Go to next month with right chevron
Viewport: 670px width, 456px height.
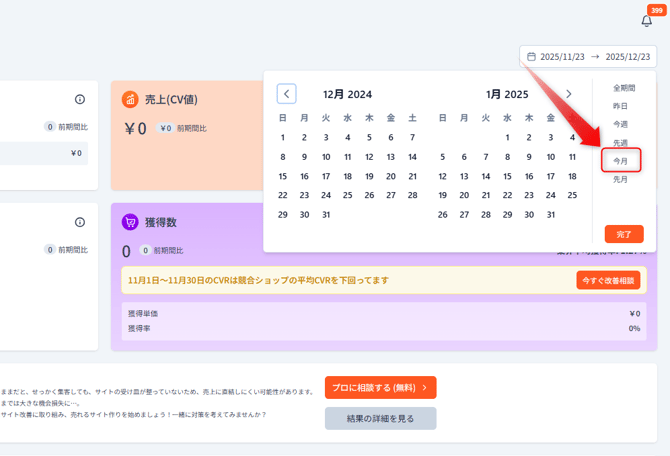click(x=569, y=94)
